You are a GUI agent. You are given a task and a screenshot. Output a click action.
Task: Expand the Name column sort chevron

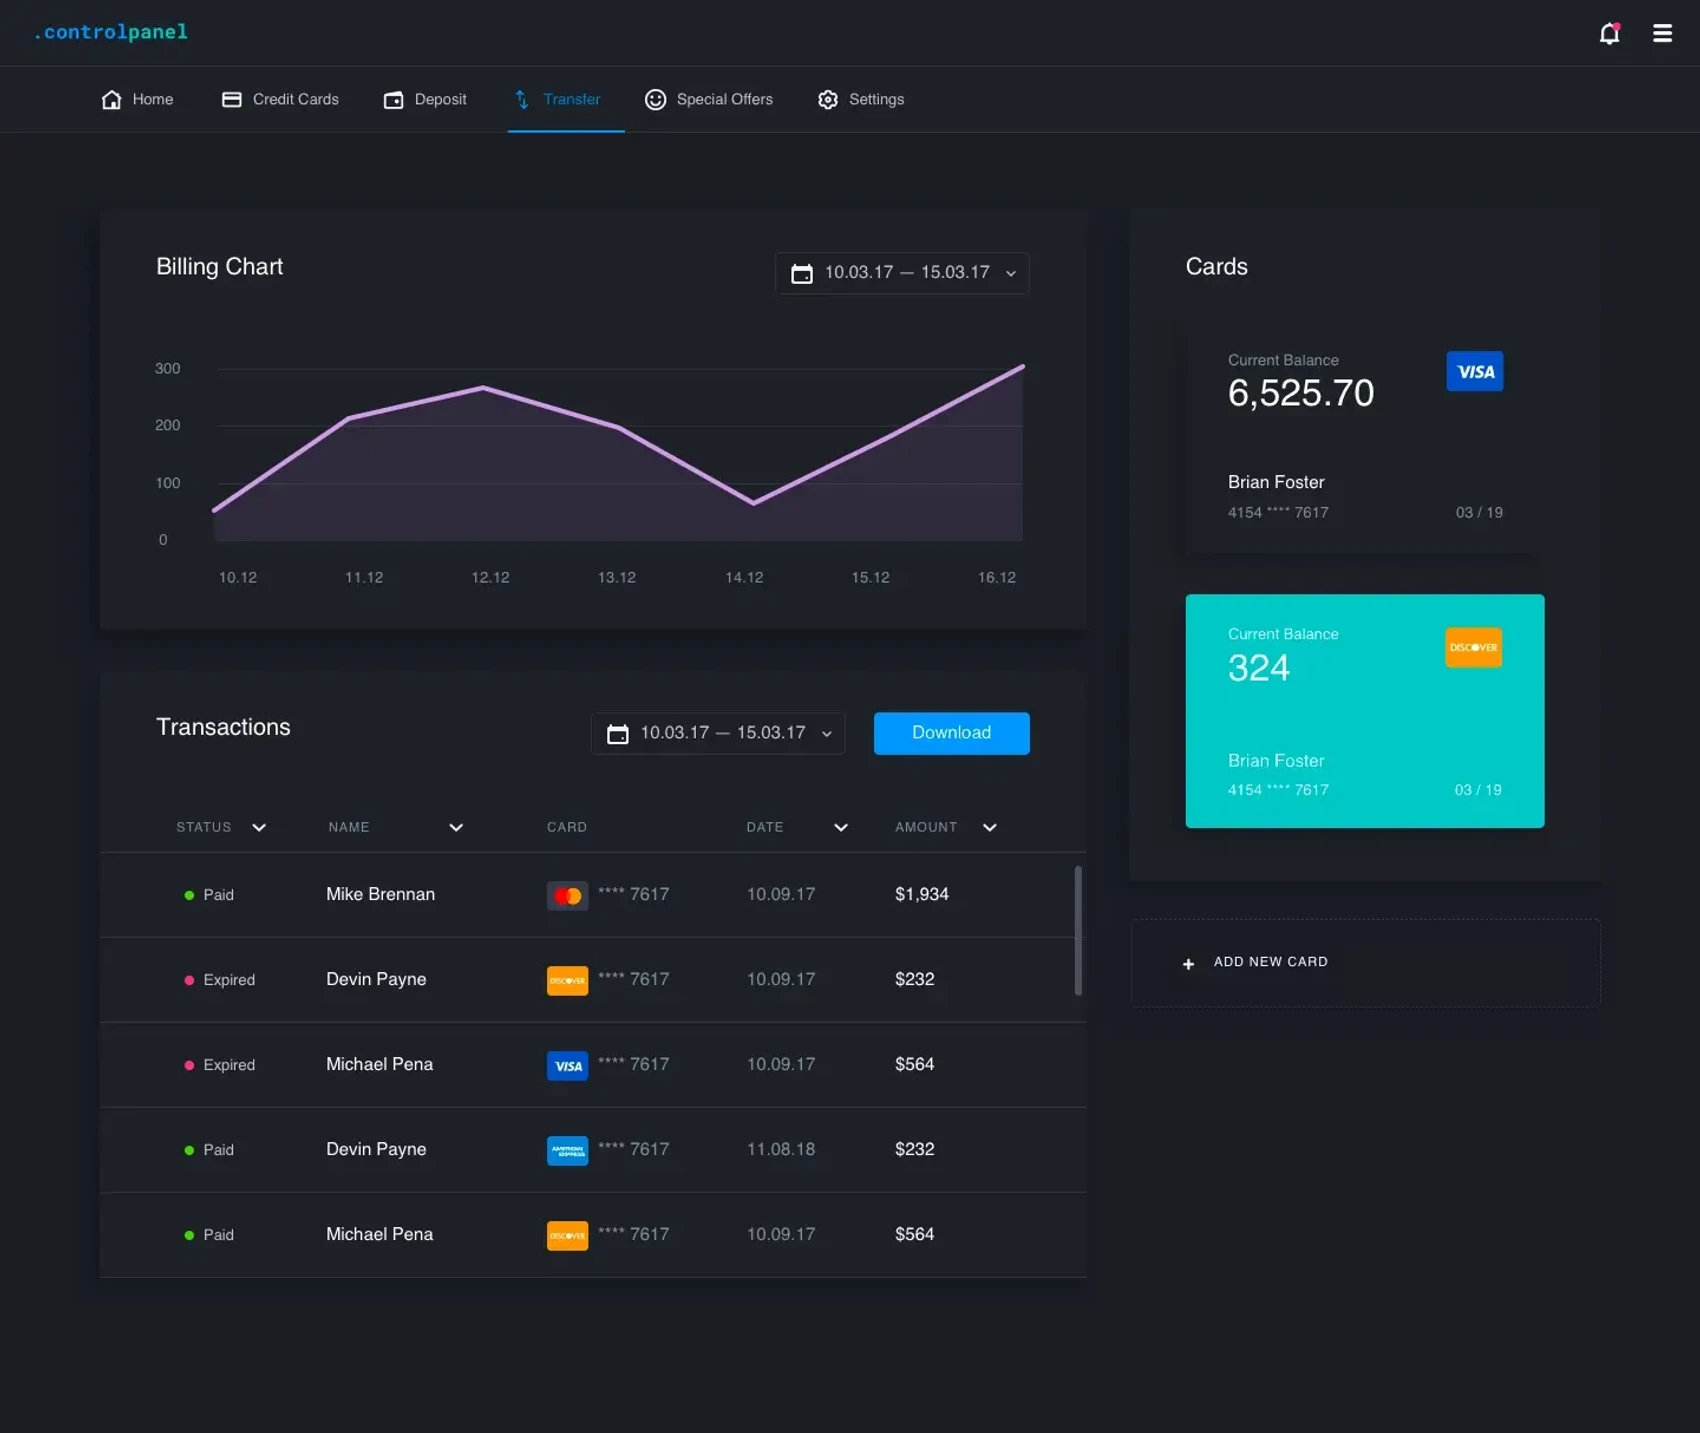(x=456, y=828)
